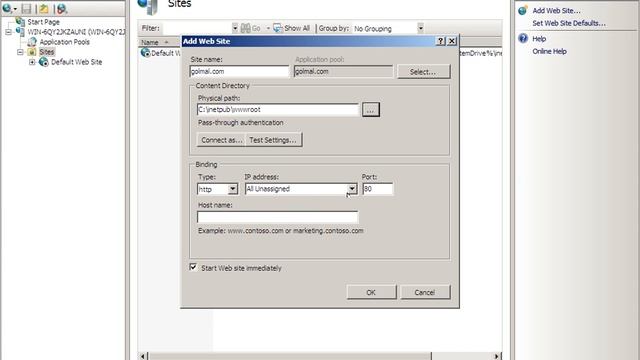
Task: Click the Test Settings... button
Action: [273, 140]
